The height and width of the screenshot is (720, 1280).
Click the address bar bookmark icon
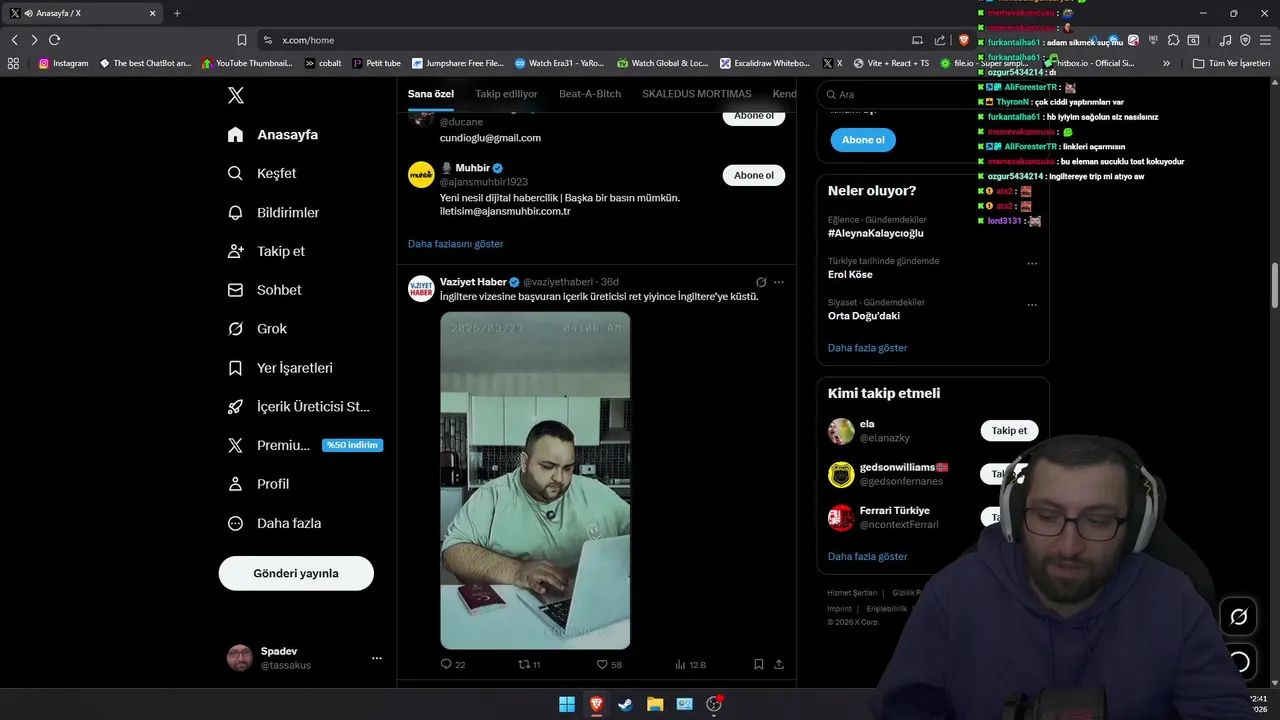pos(242,40)
